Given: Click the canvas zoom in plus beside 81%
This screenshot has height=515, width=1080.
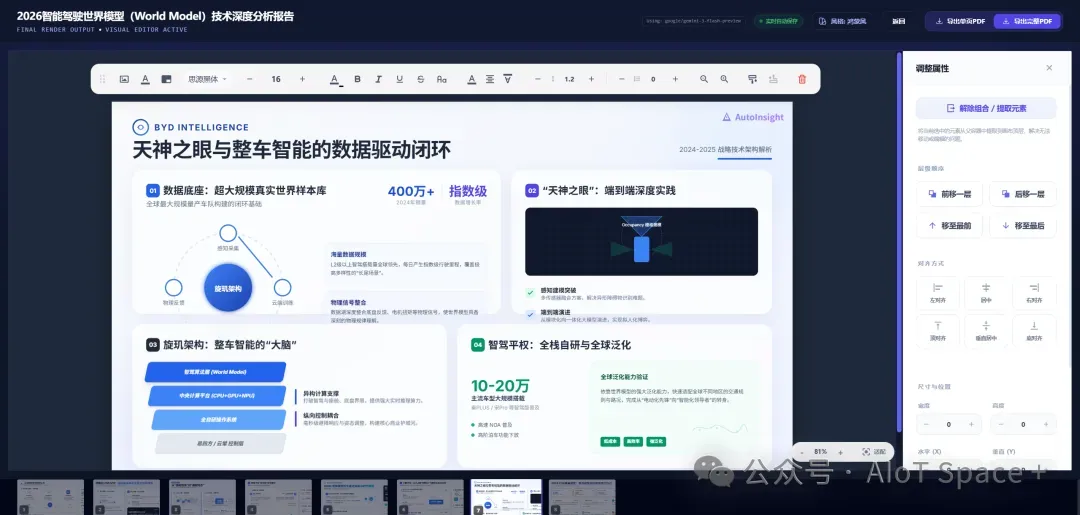Looking at the screenshot, I should click(840, 452).
